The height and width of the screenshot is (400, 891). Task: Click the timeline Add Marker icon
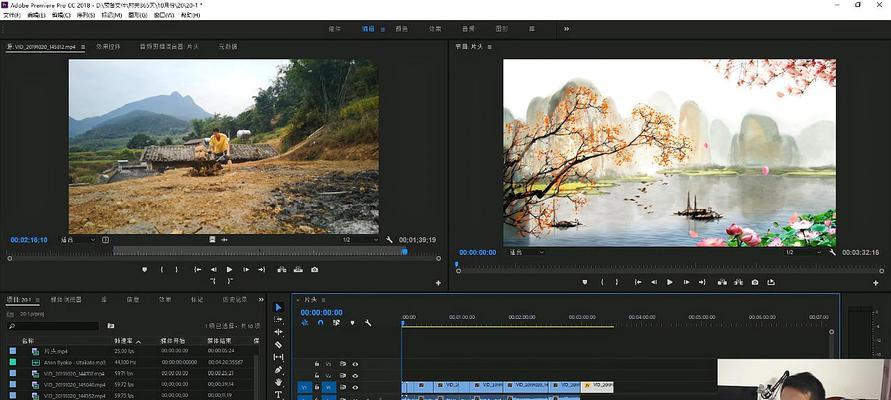tap(352, 323)
